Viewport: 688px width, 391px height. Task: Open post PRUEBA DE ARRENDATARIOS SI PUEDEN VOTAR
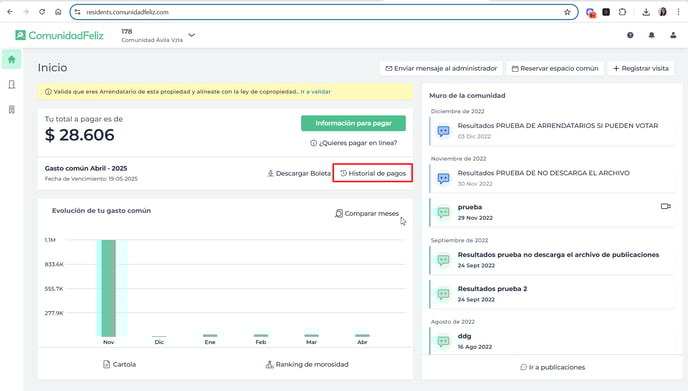tap(552, 131)
